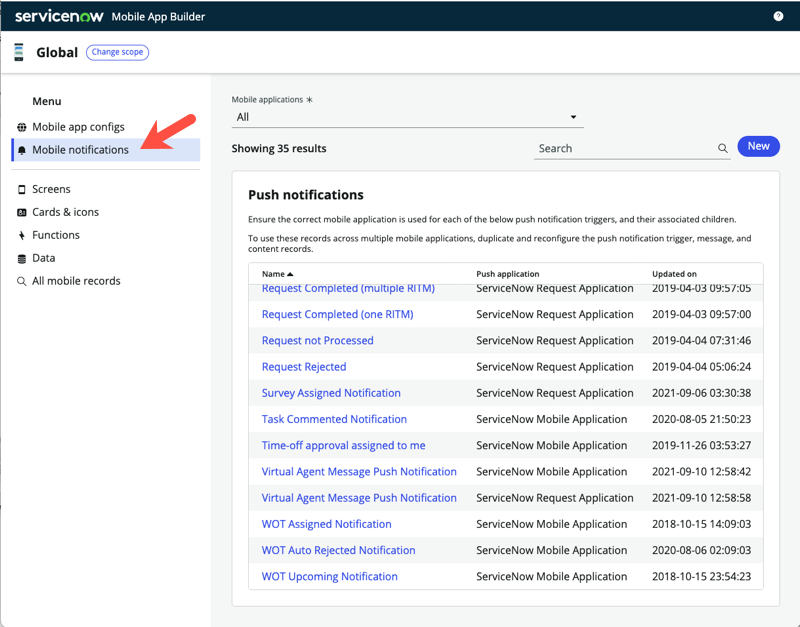This screenshot has width=800, height=627.
Task: Open WOT Upcoming Notification
Action: tap(330, 576)
